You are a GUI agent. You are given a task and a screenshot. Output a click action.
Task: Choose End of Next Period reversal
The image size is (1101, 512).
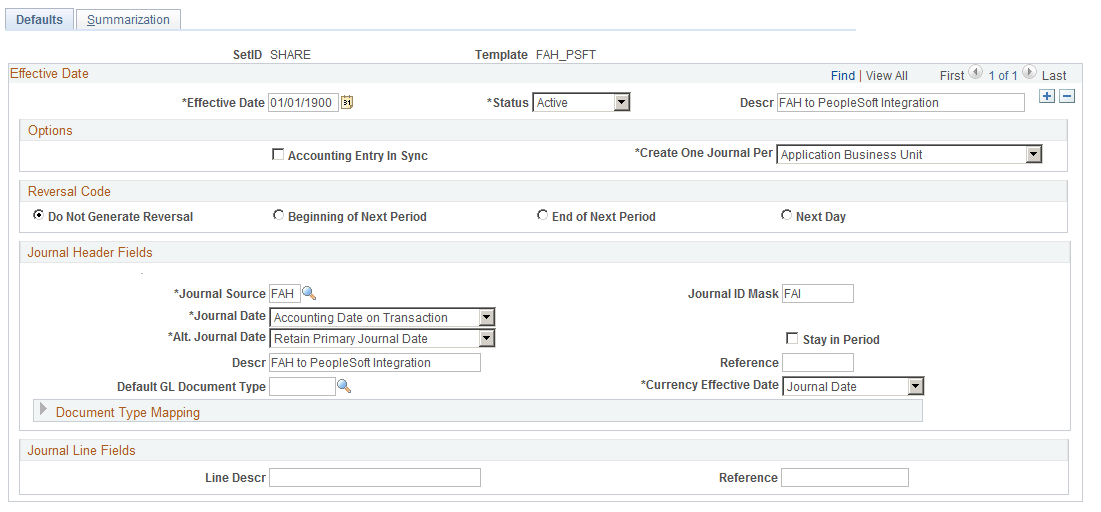(x=542, y=216)
